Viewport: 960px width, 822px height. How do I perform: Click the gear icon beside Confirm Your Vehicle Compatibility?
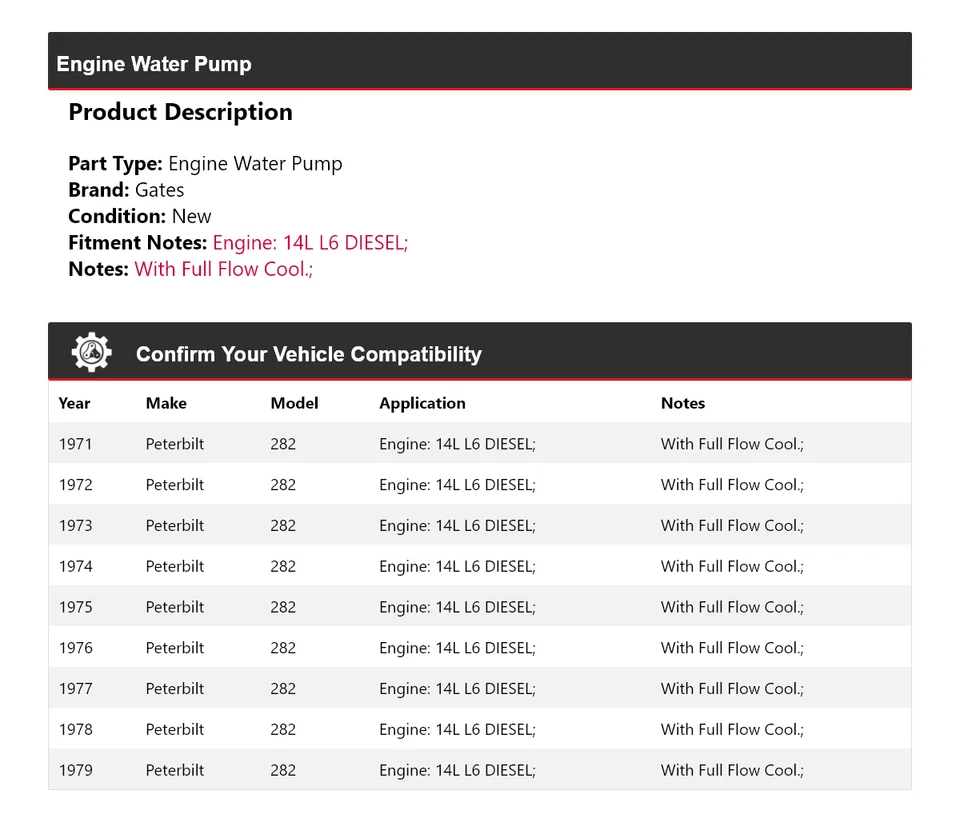pos(91,353)
